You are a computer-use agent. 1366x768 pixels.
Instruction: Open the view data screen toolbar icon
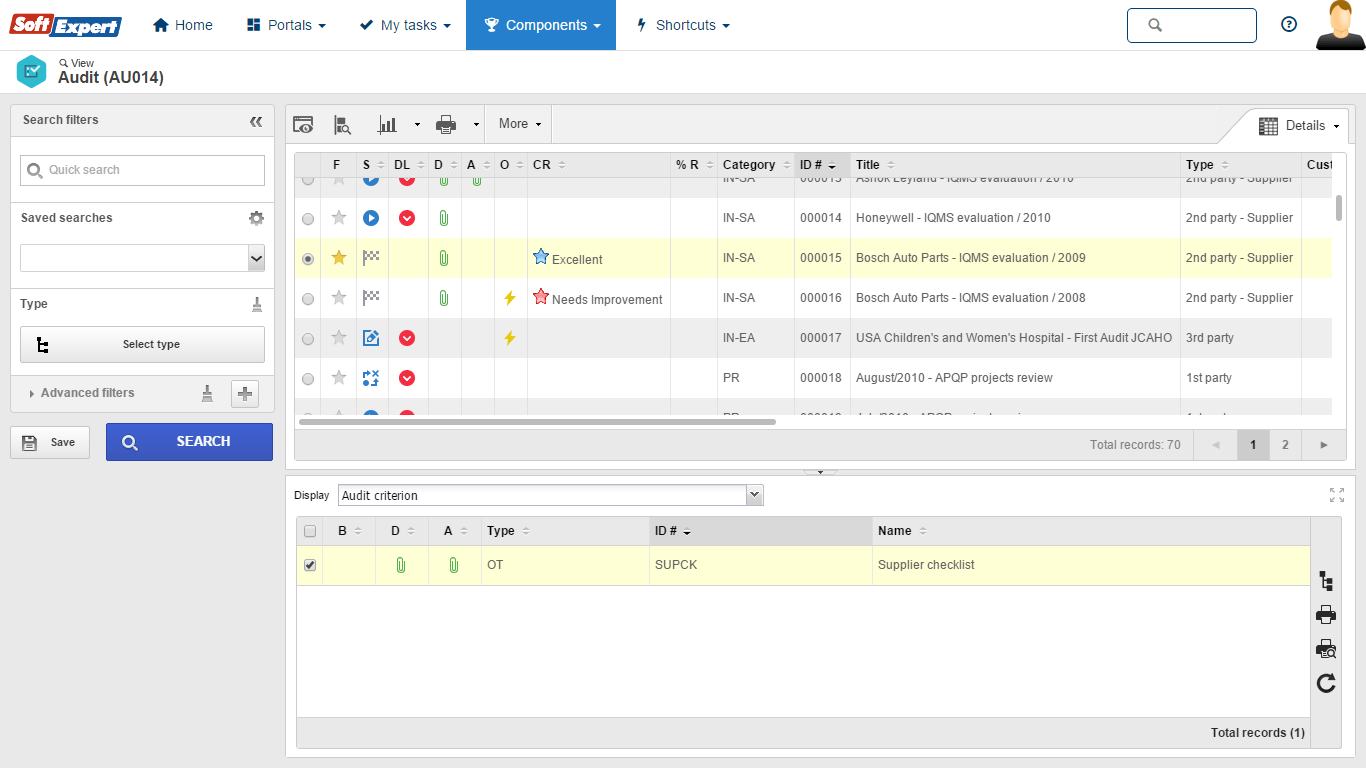click(x=303, y=124)
